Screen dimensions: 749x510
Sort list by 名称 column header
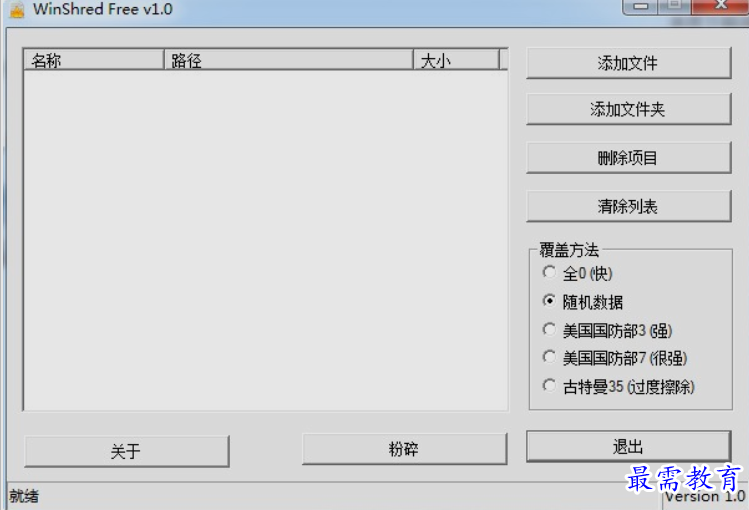[x=94, y=60]
